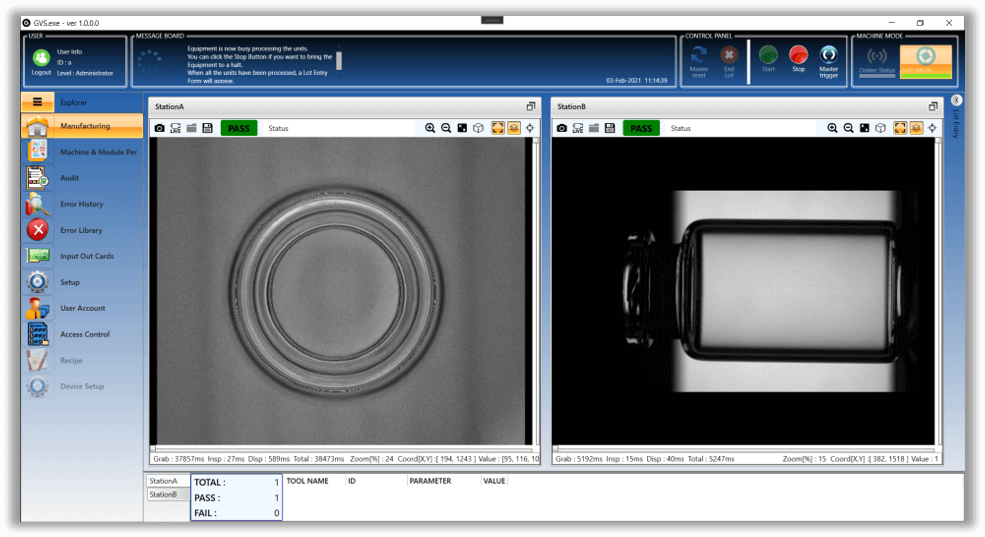
Task: Click black square icon in StationB toolbar
Action: [x=864, y=128]
